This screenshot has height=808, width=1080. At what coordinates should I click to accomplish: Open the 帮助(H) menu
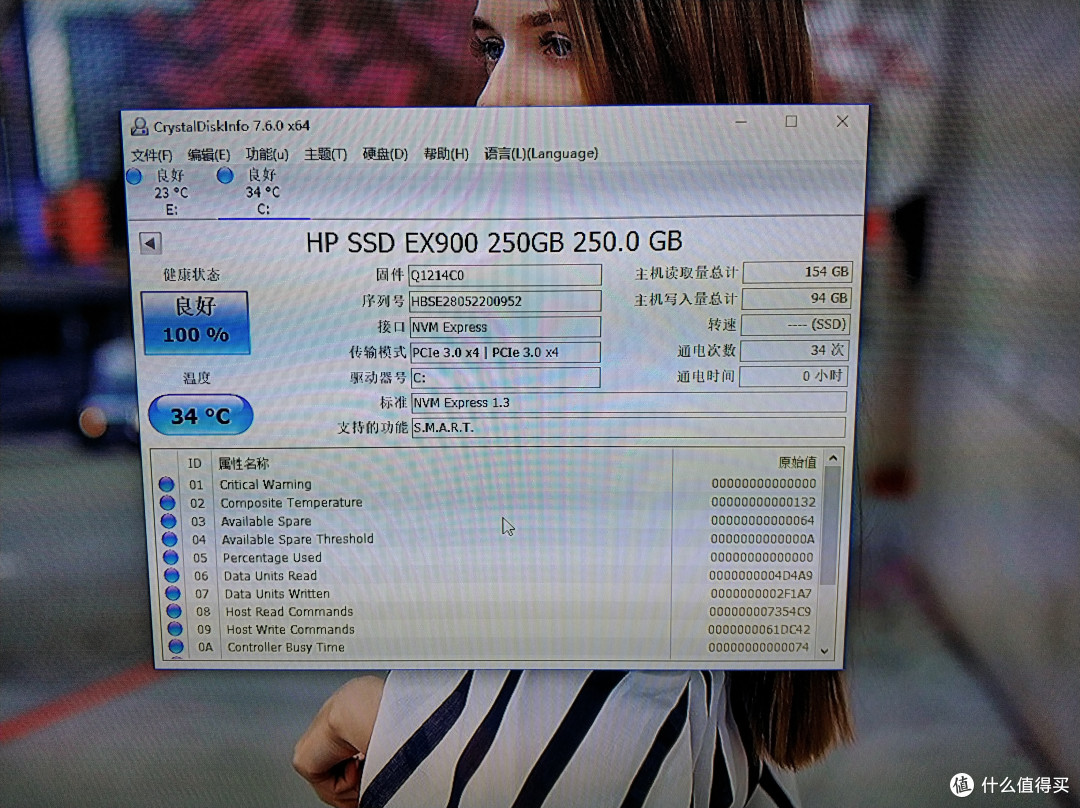446,154
